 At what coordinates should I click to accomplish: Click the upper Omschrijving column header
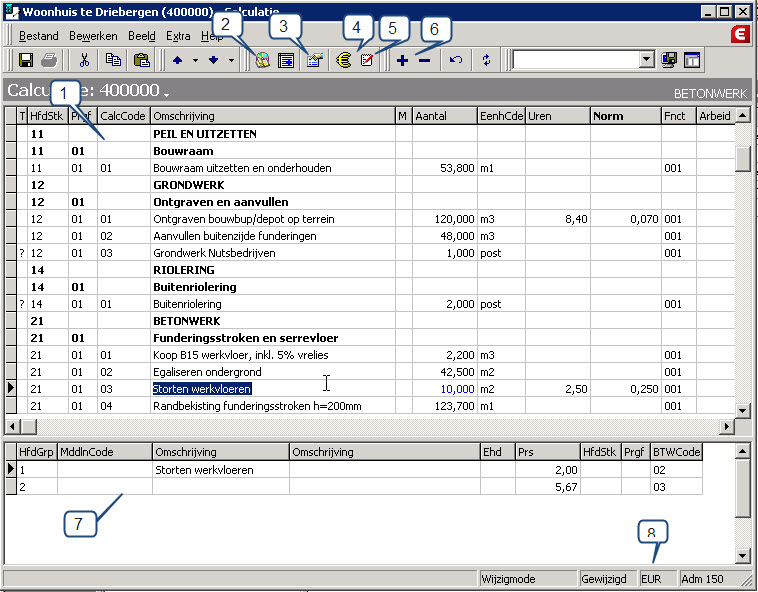(x=273, y=116)
